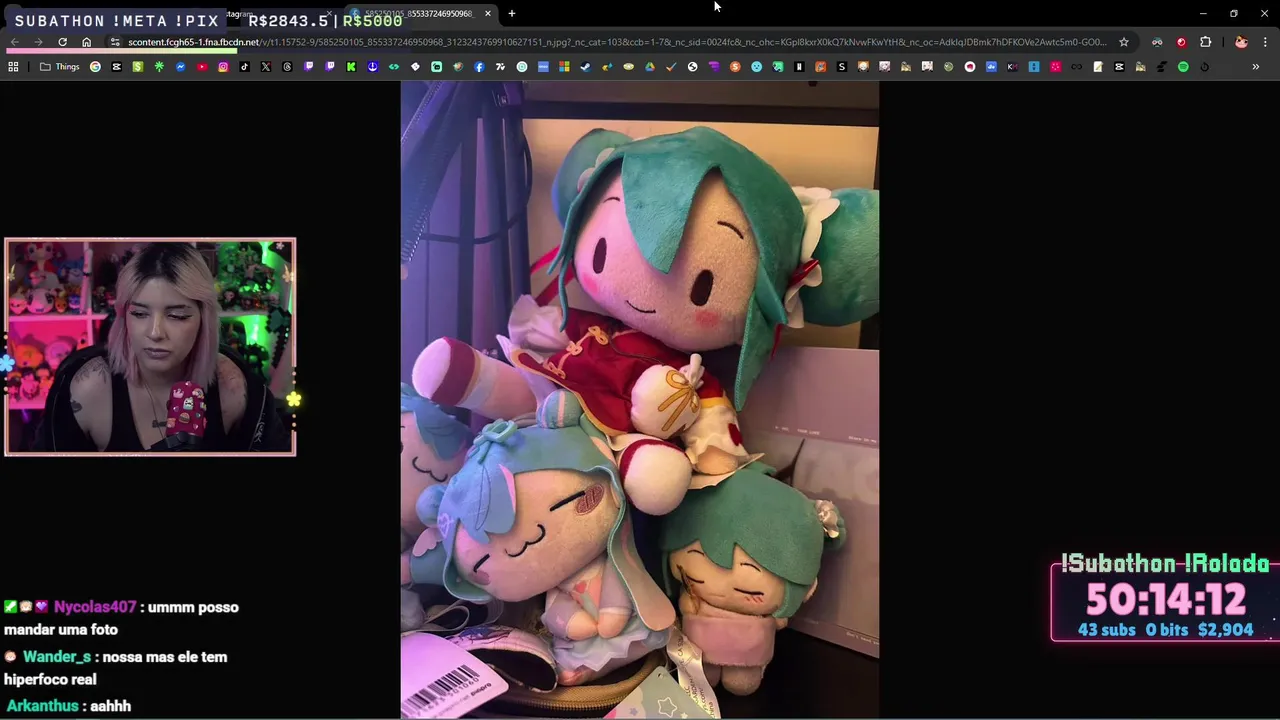The height and width of the screenshot is (720, 1280).
Task: Go to the browser home page icon
Action: click(x=86, y=42)
